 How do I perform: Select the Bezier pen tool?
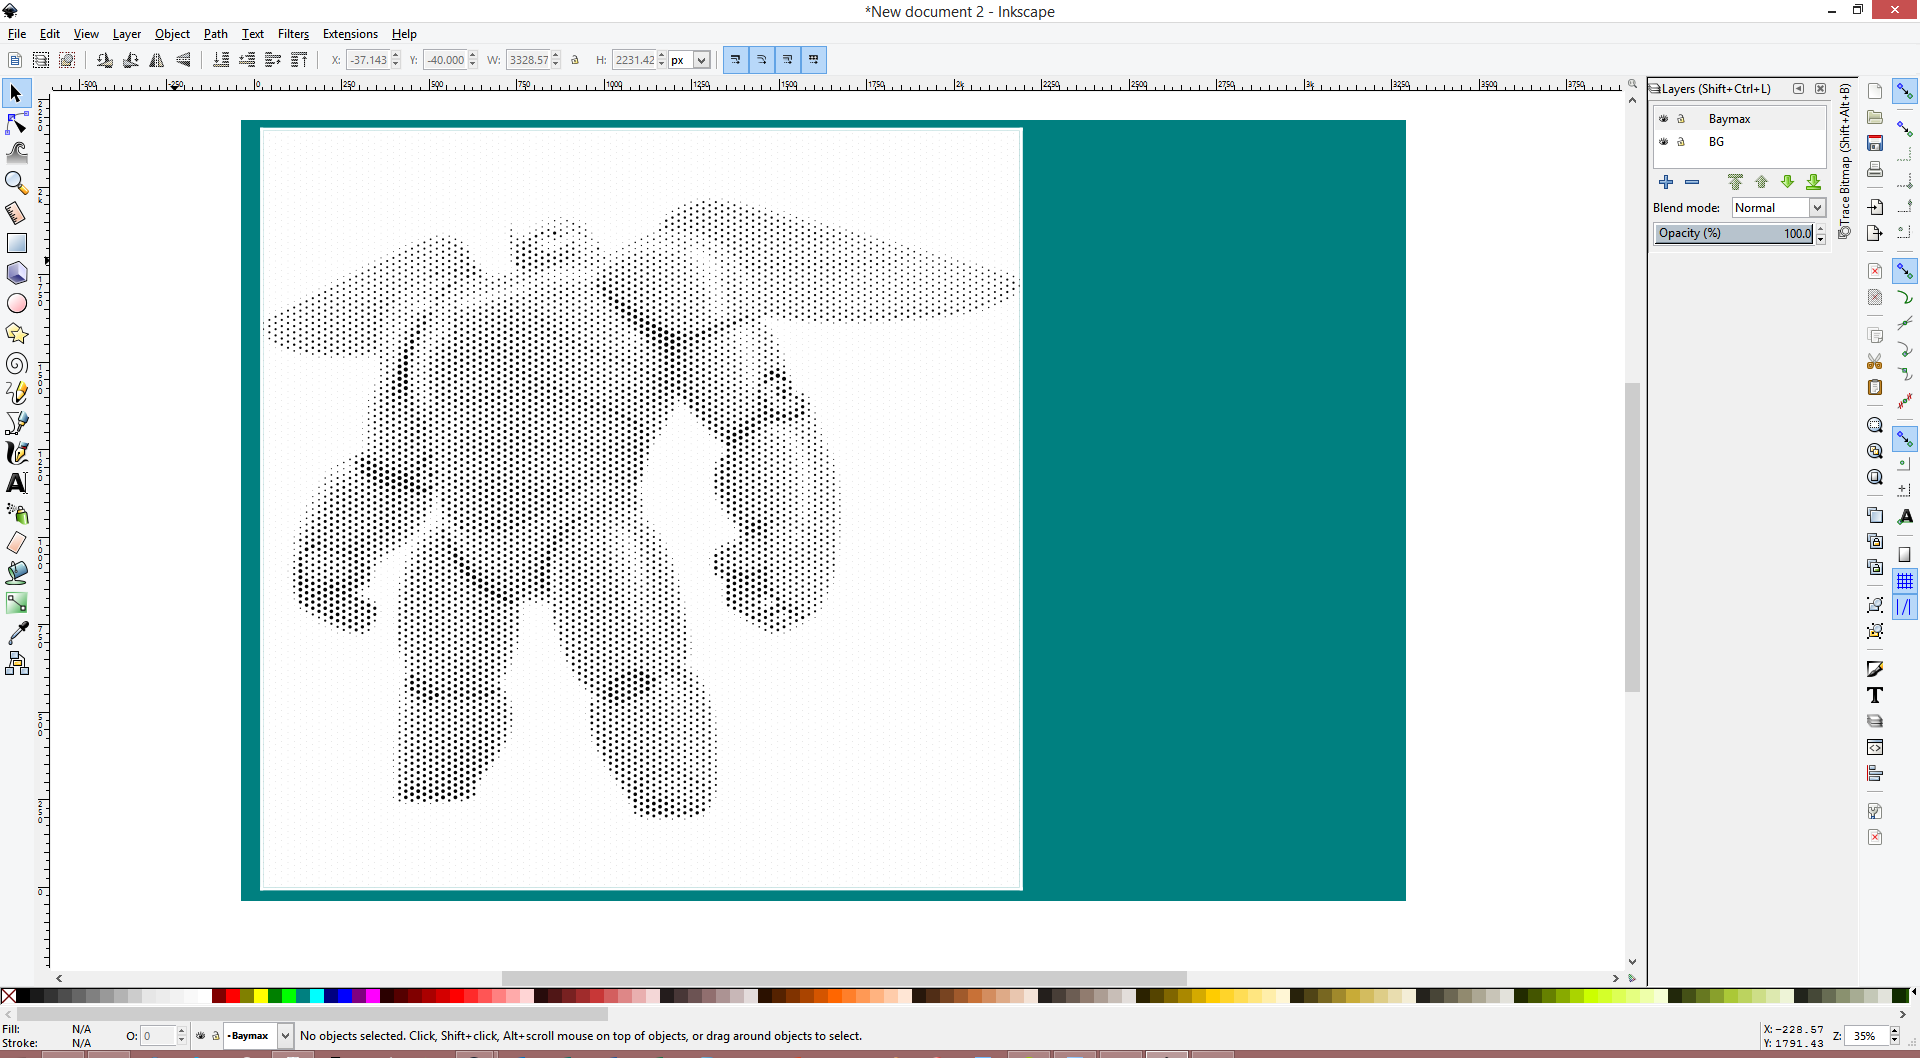click(16, 423)
